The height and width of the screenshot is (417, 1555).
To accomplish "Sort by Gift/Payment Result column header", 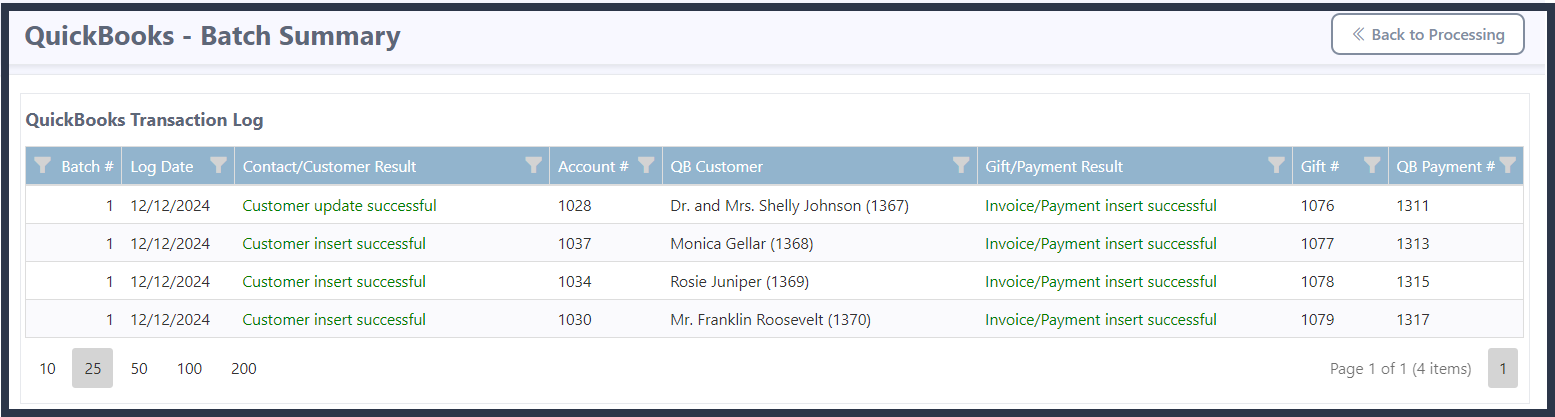I will click(x=1054, y=167).
